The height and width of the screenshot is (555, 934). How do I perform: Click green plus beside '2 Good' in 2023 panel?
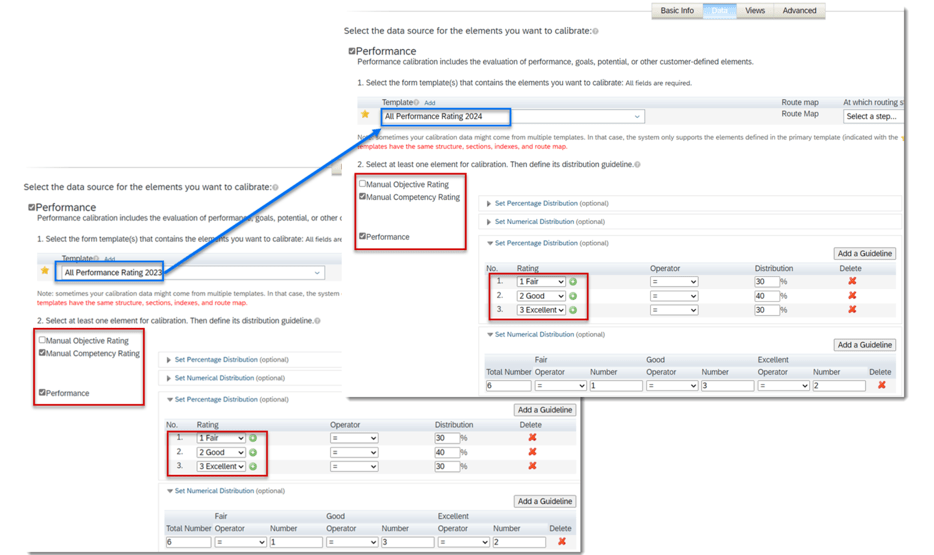pyautogui.click(x=253, y=452)
